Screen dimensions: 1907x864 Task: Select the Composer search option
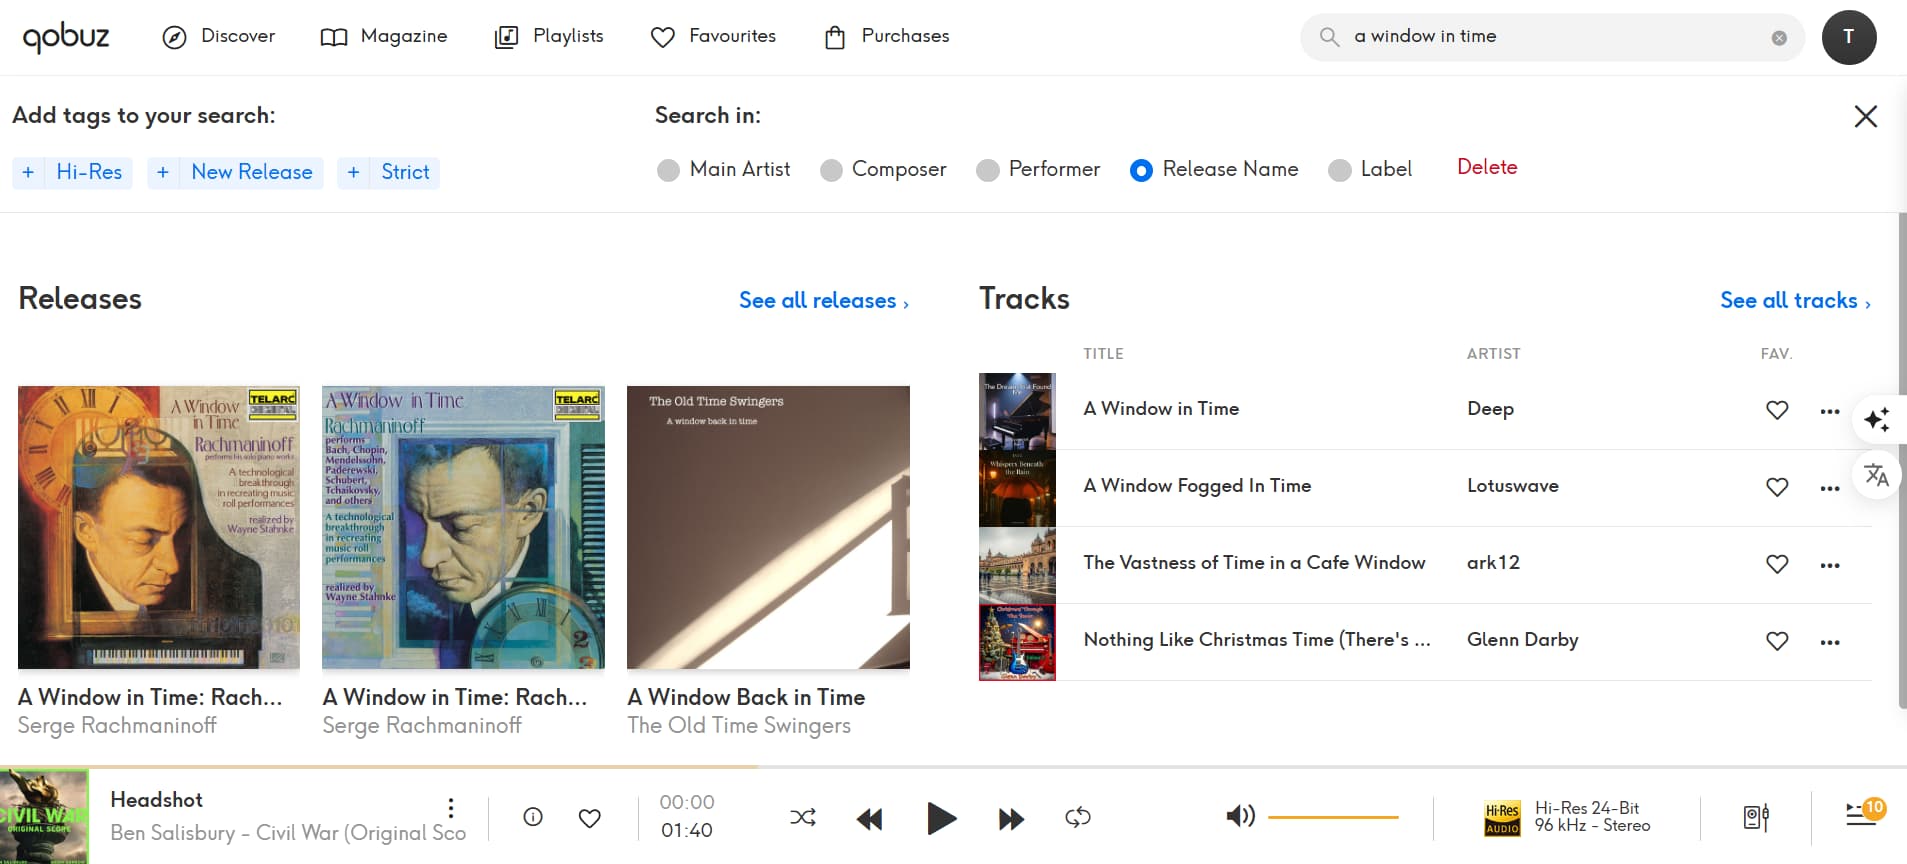[830, 170]
